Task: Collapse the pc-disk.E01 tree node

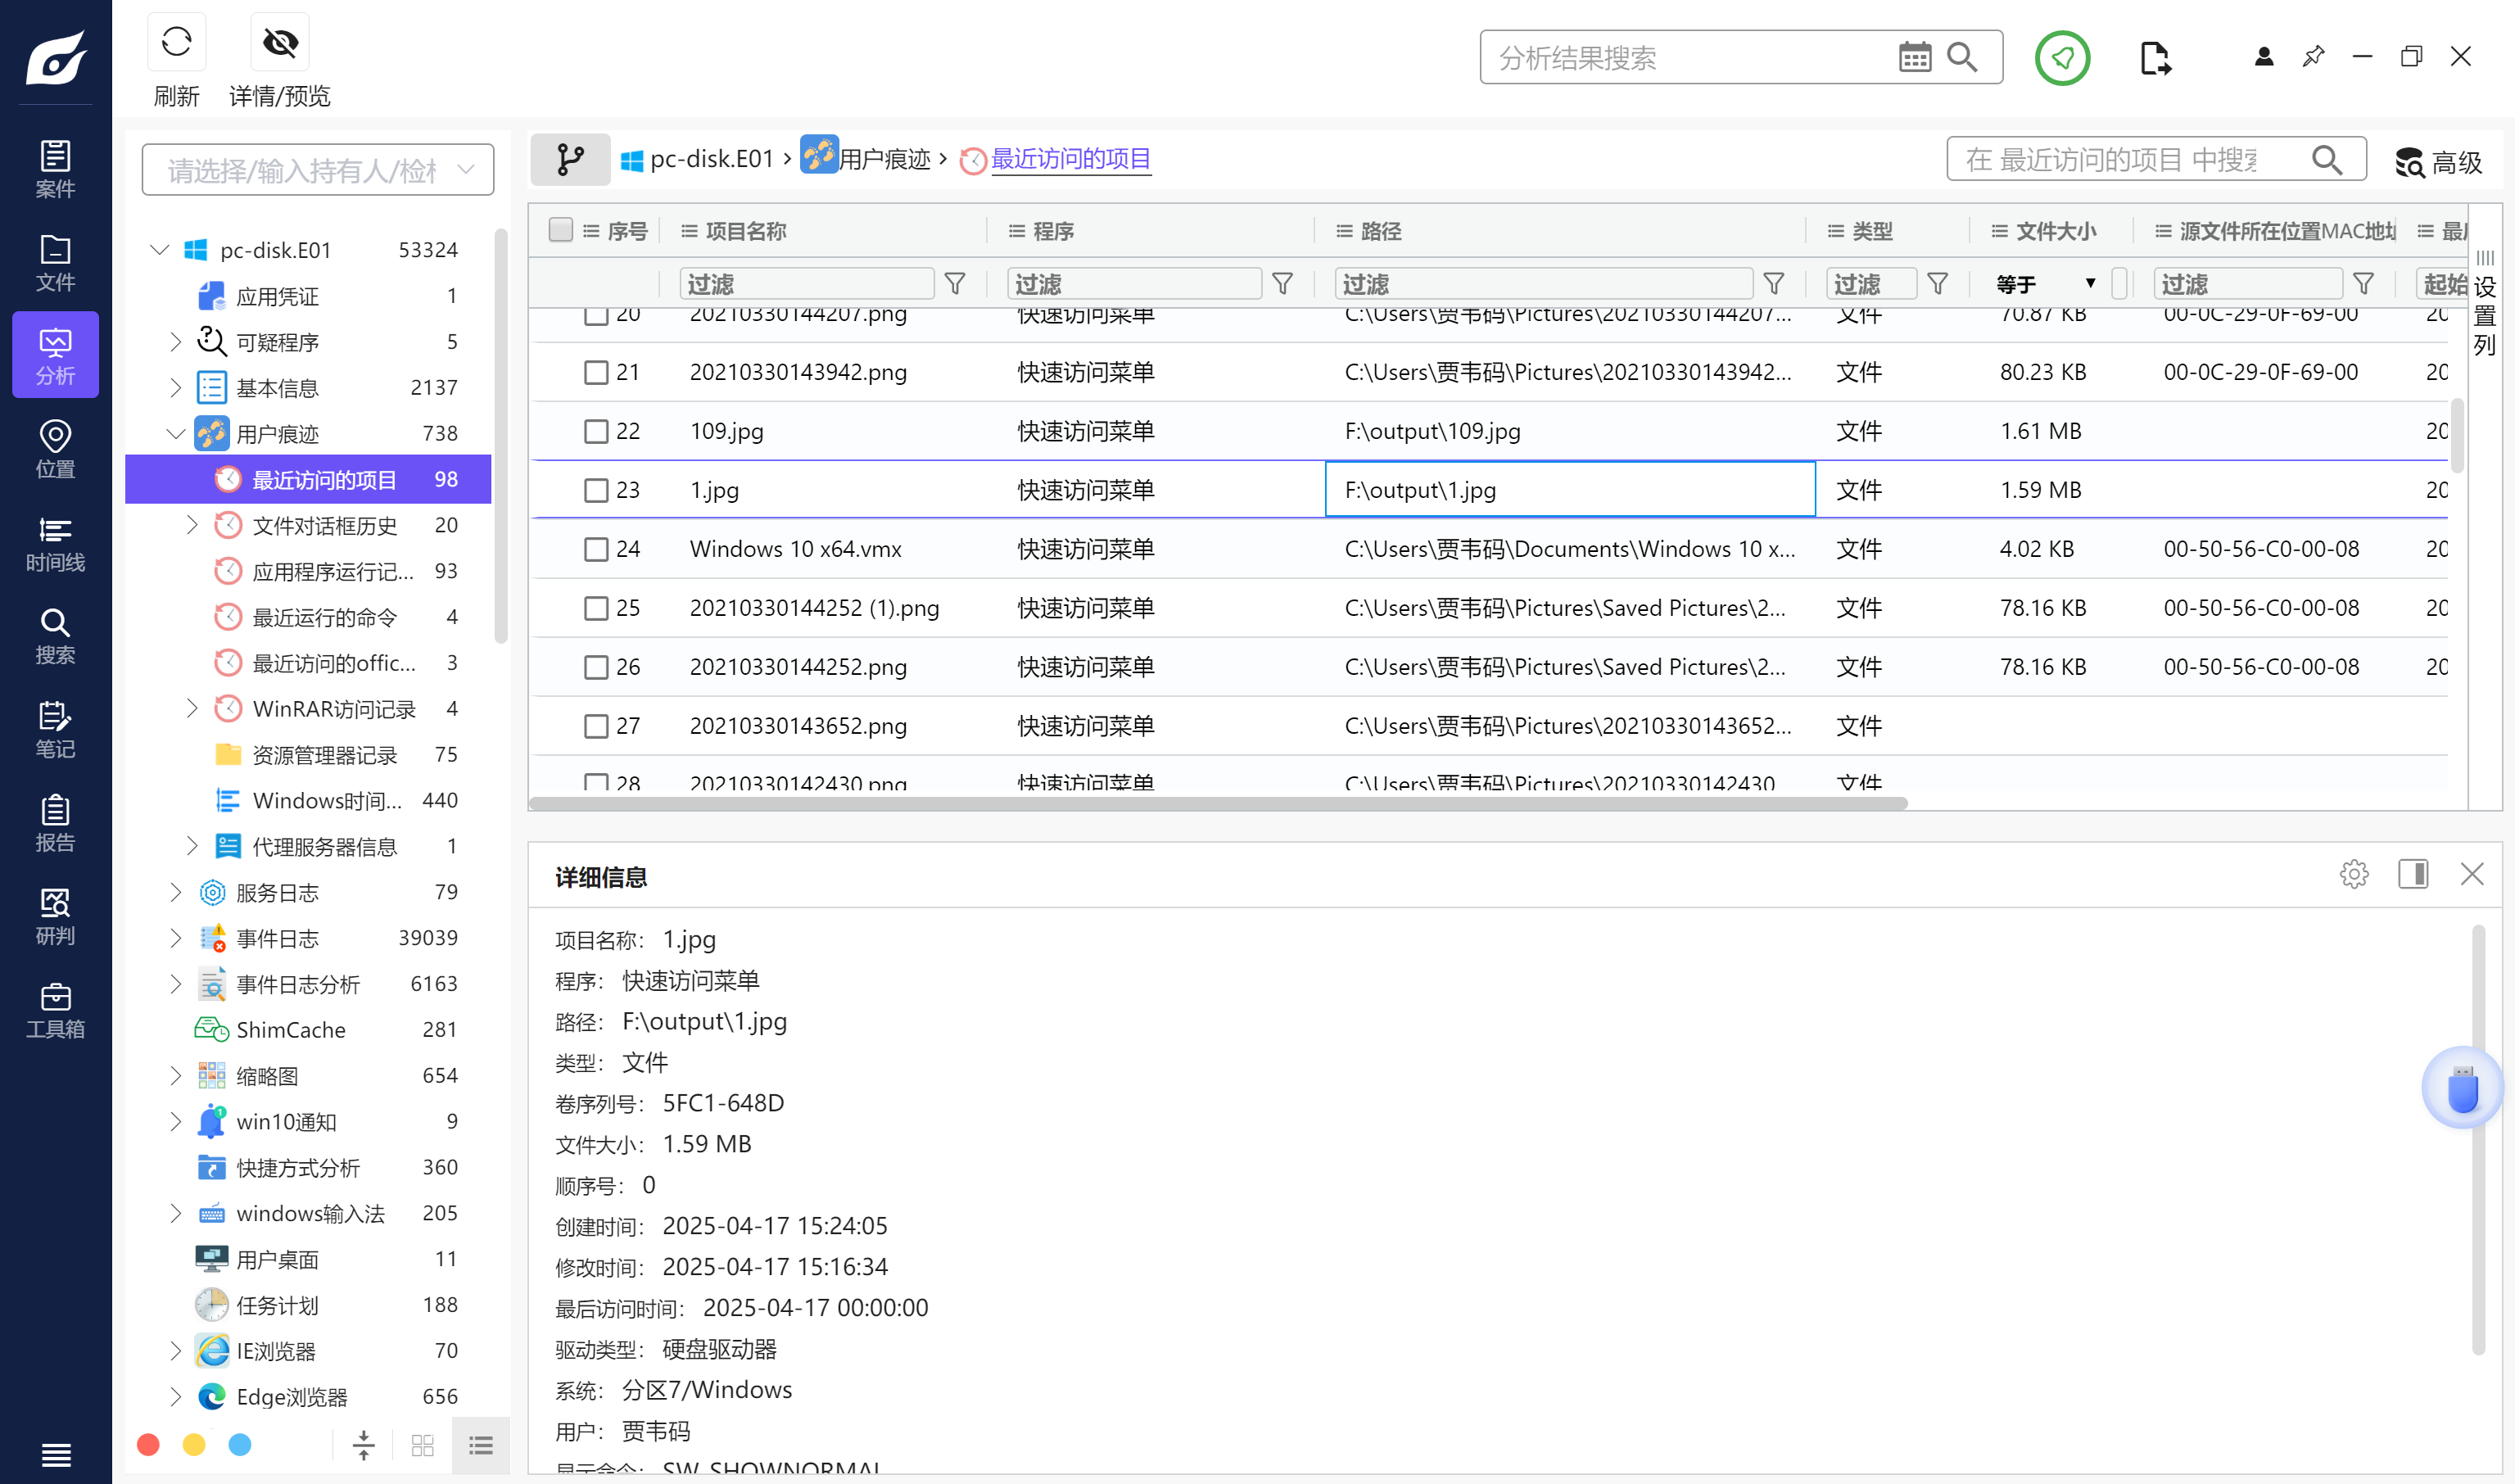Action: click(x=159, y=249)
